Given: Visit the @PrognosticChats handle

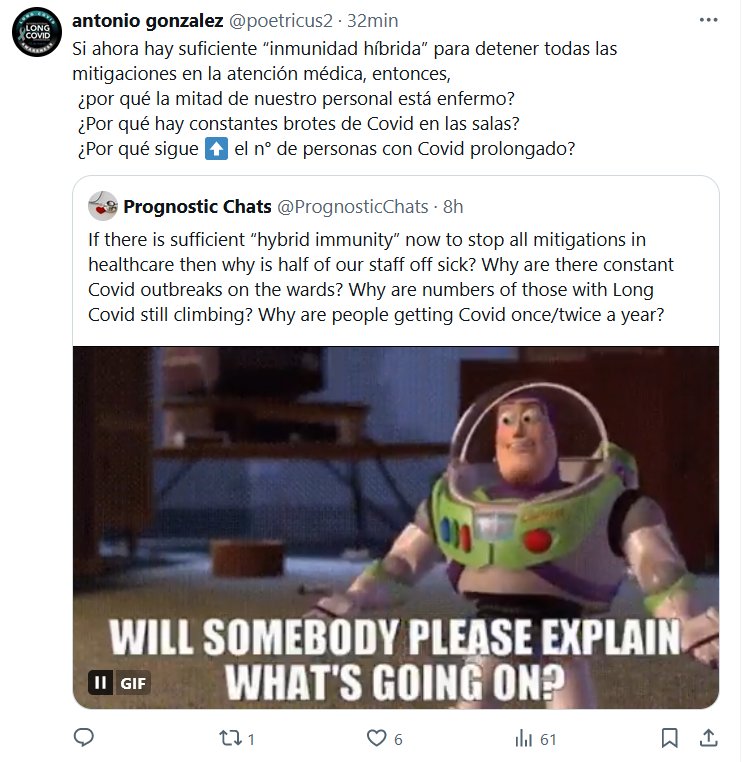Looking at the screenshot, I should (x=352, y=207).
